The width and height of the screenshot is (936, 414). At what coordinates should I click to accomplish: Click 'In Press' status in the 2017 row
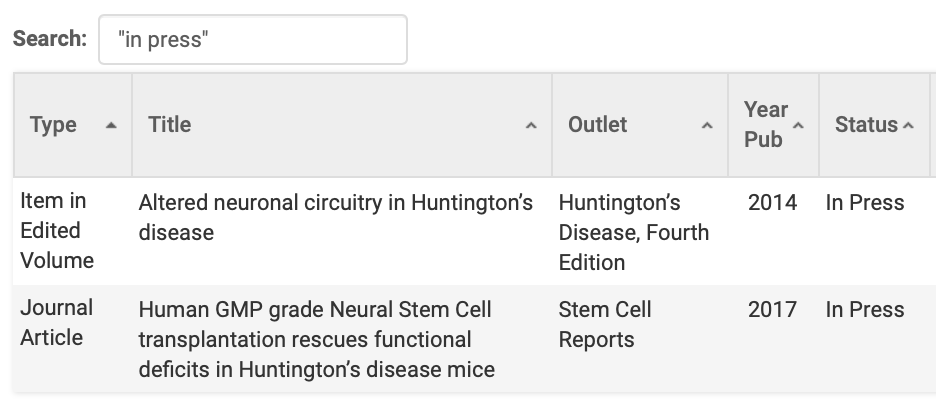[x=864, y=310]
